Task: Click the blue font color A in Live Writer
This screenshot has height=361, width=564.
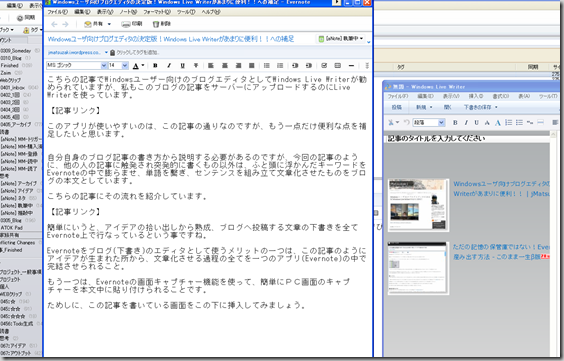Action: tap(498, 123)
